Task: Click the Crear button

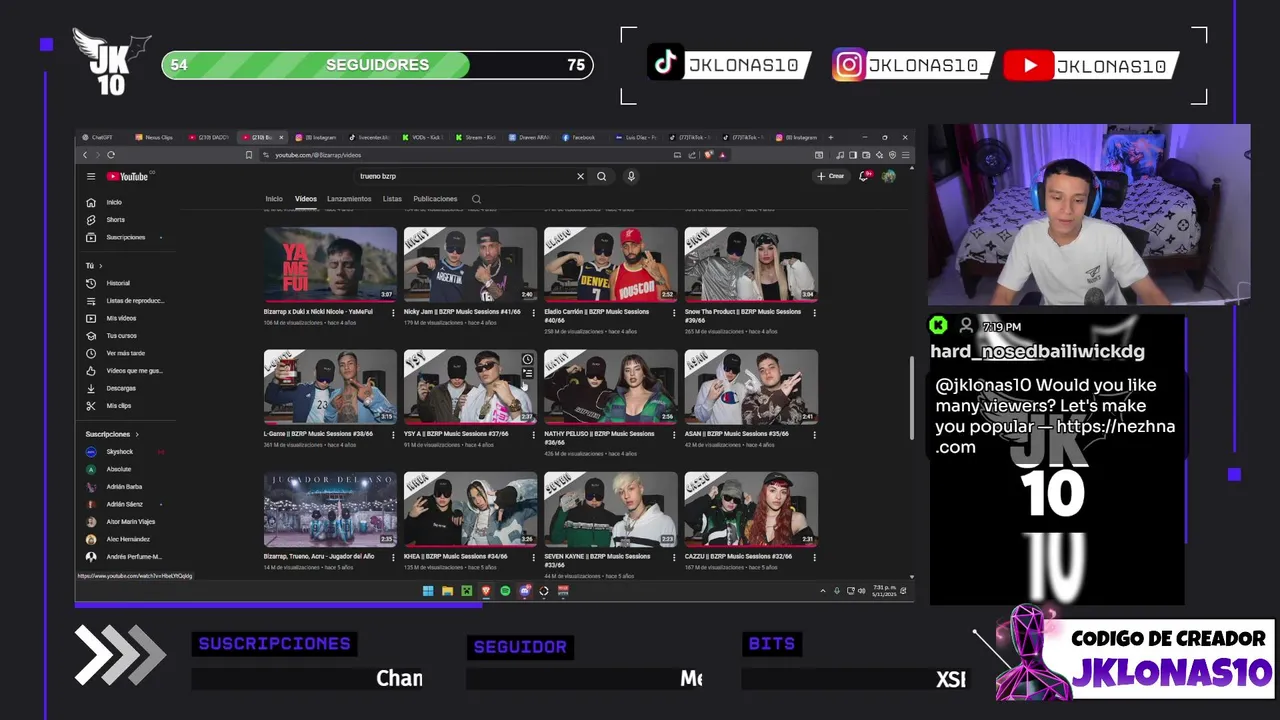Action: (x=831, y=176)
